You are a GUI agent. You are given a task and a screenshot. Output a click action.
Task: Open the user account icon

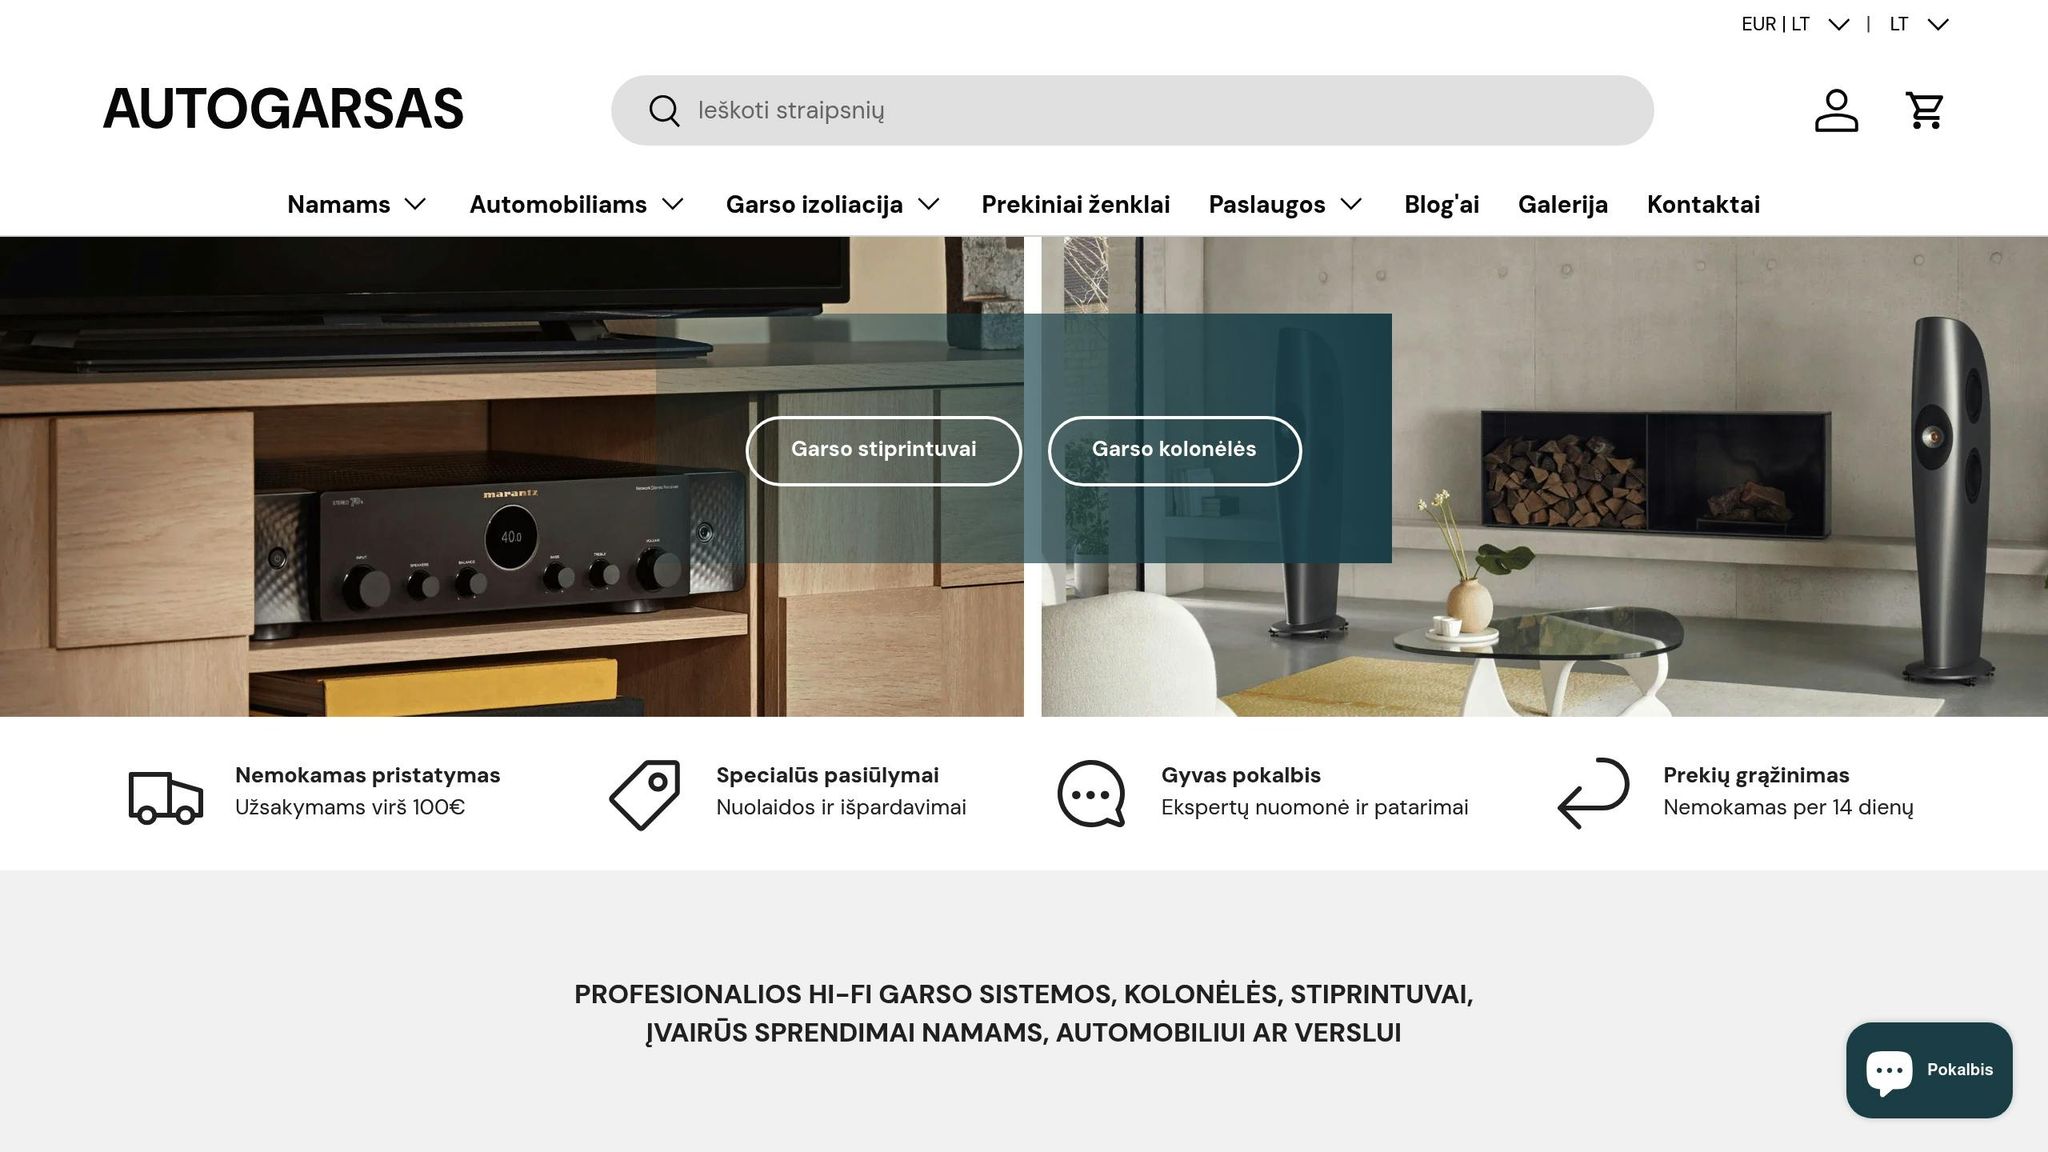(1836, 110)
